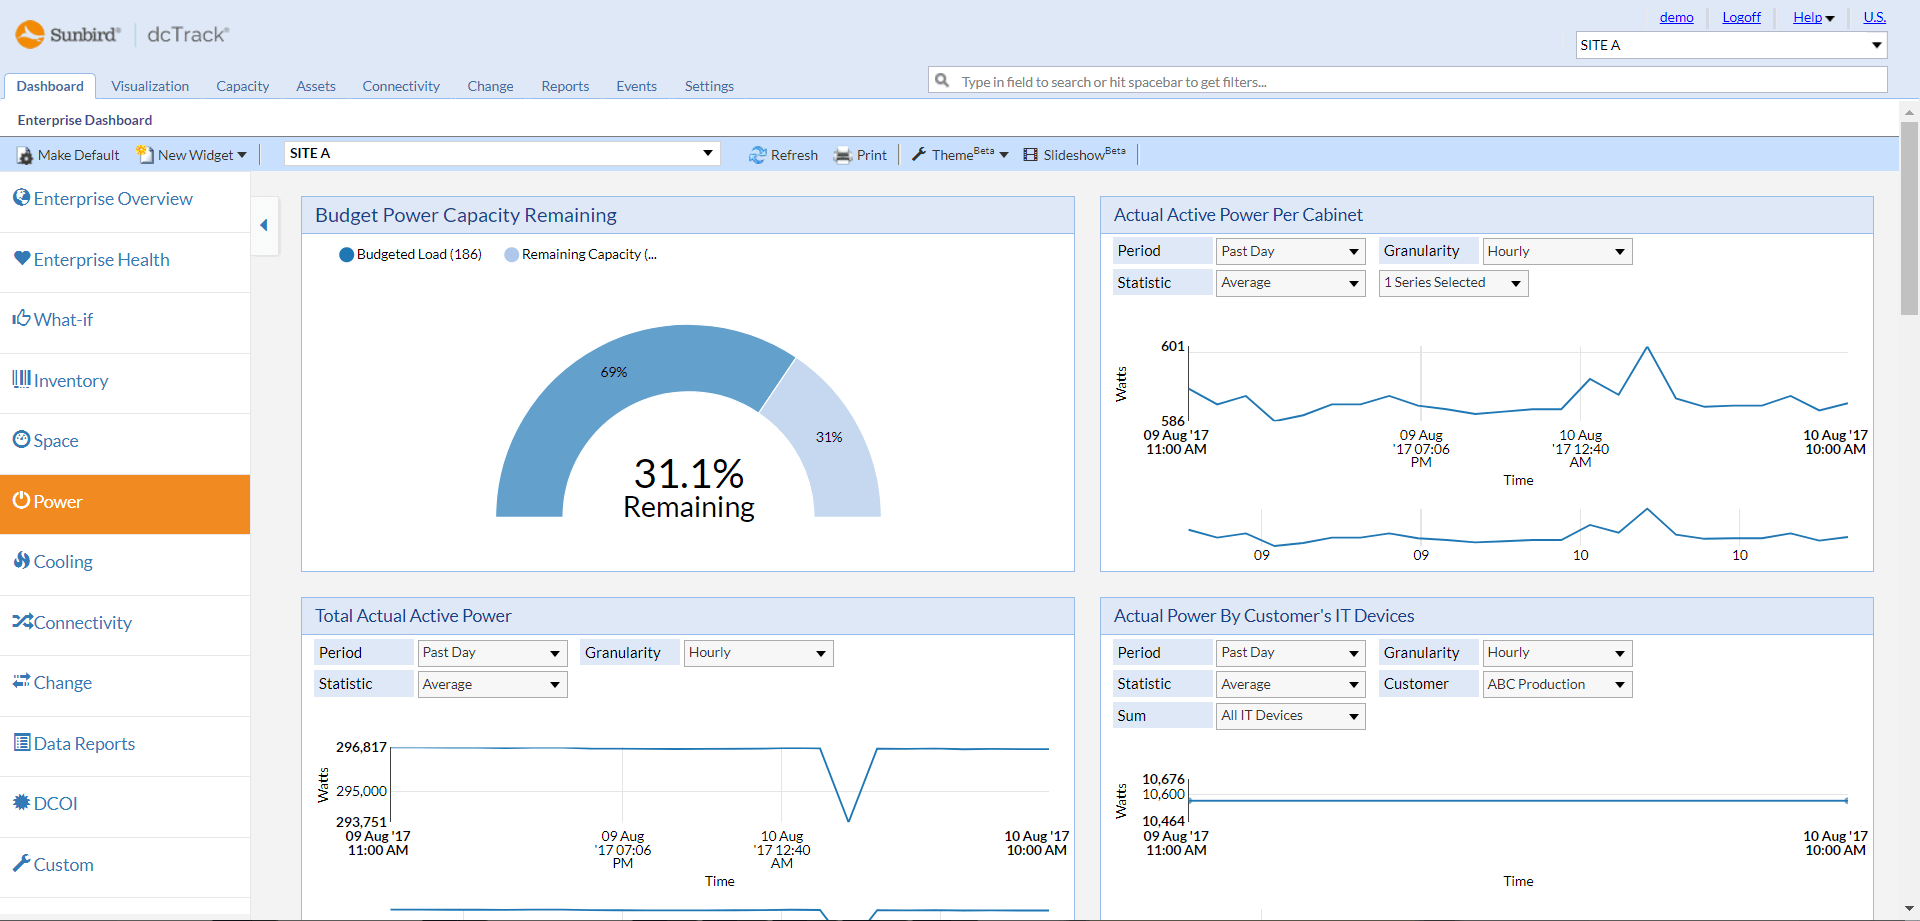Select the Power section in the sidebar
Image resolution: width=1920 pixels, height=921 pixels.
coord(57,501)
